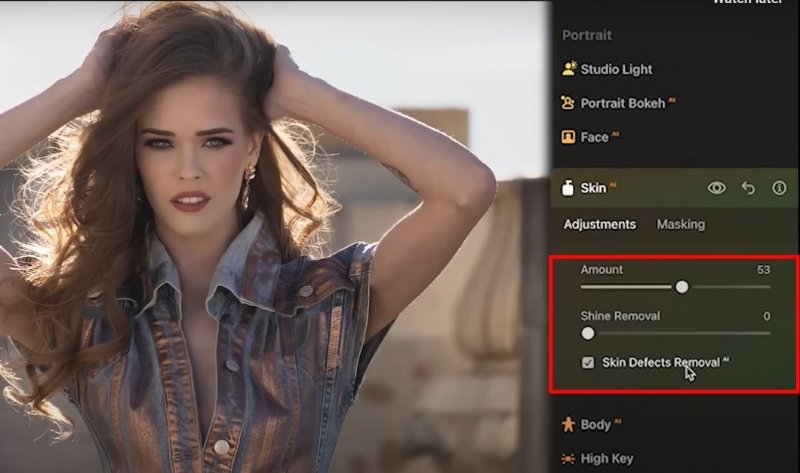Click the Portrait section heading
800x473 pixels.
tap(587, 35)
